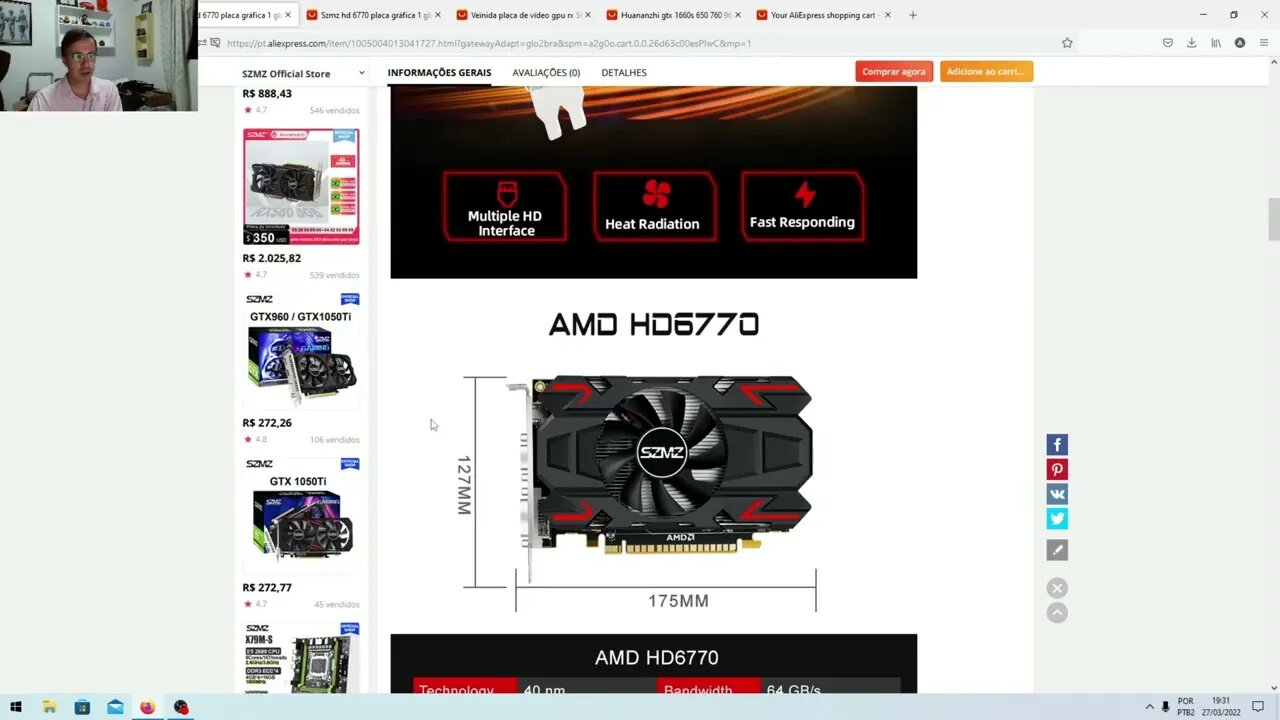1280x720 pixels.
Task: Open the Detalhes tab
Action: point(624,72)
